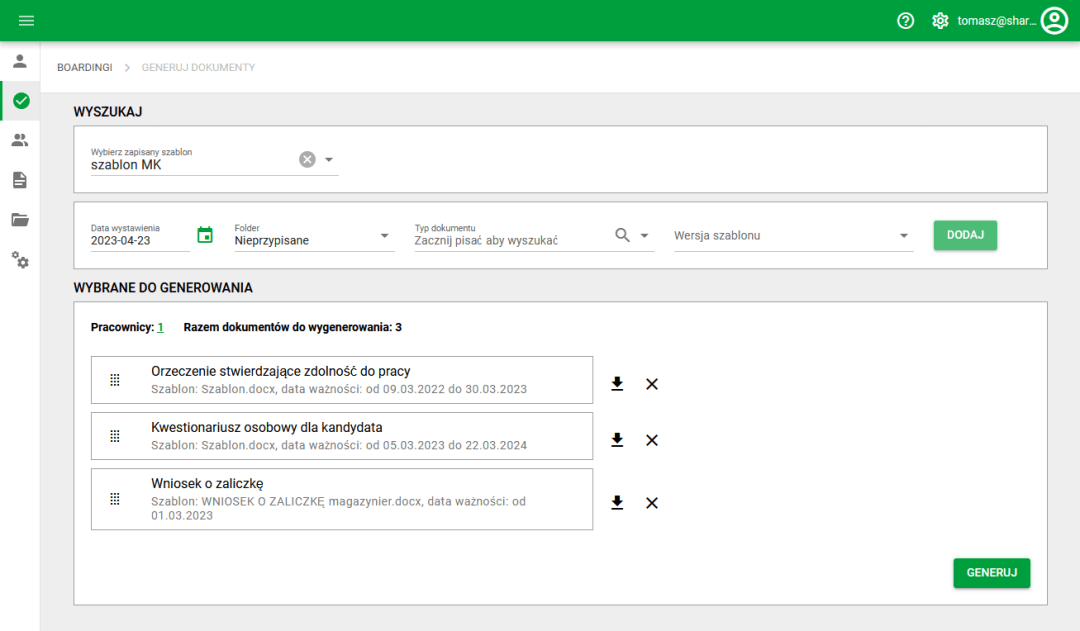
Task: Open the Wersja szablonu dropdown
Action: click(x=793, y=236)
